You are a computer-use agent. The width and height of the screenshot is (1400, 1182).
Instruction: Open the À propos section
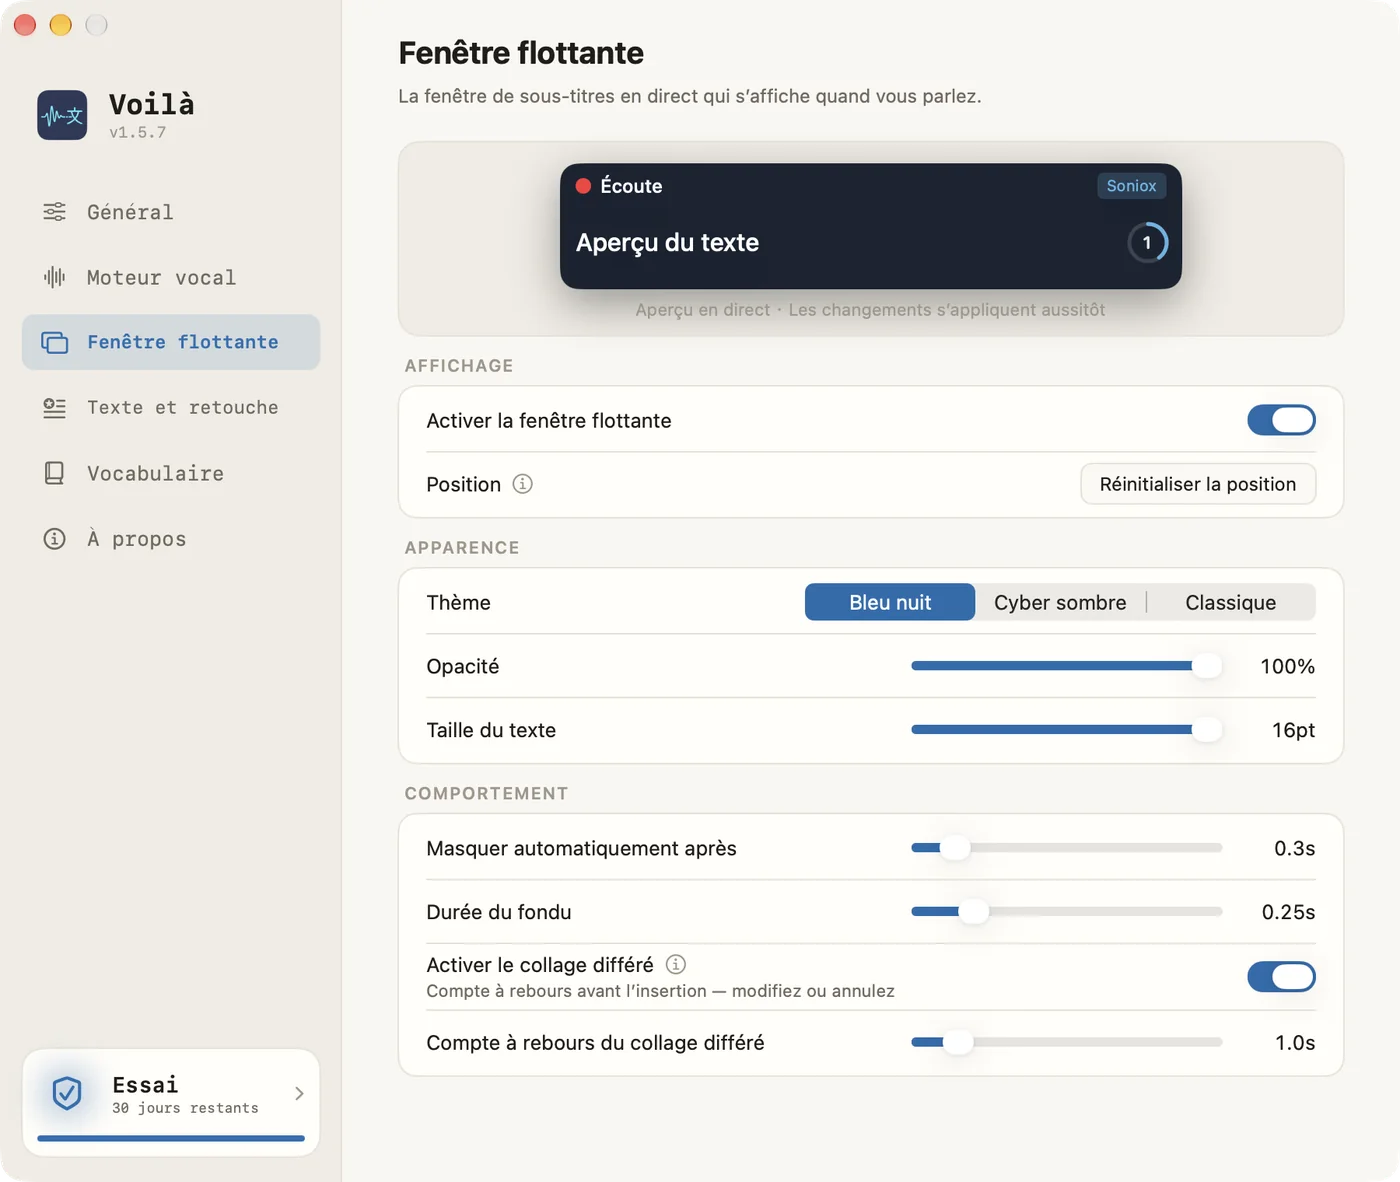(171, 539)
